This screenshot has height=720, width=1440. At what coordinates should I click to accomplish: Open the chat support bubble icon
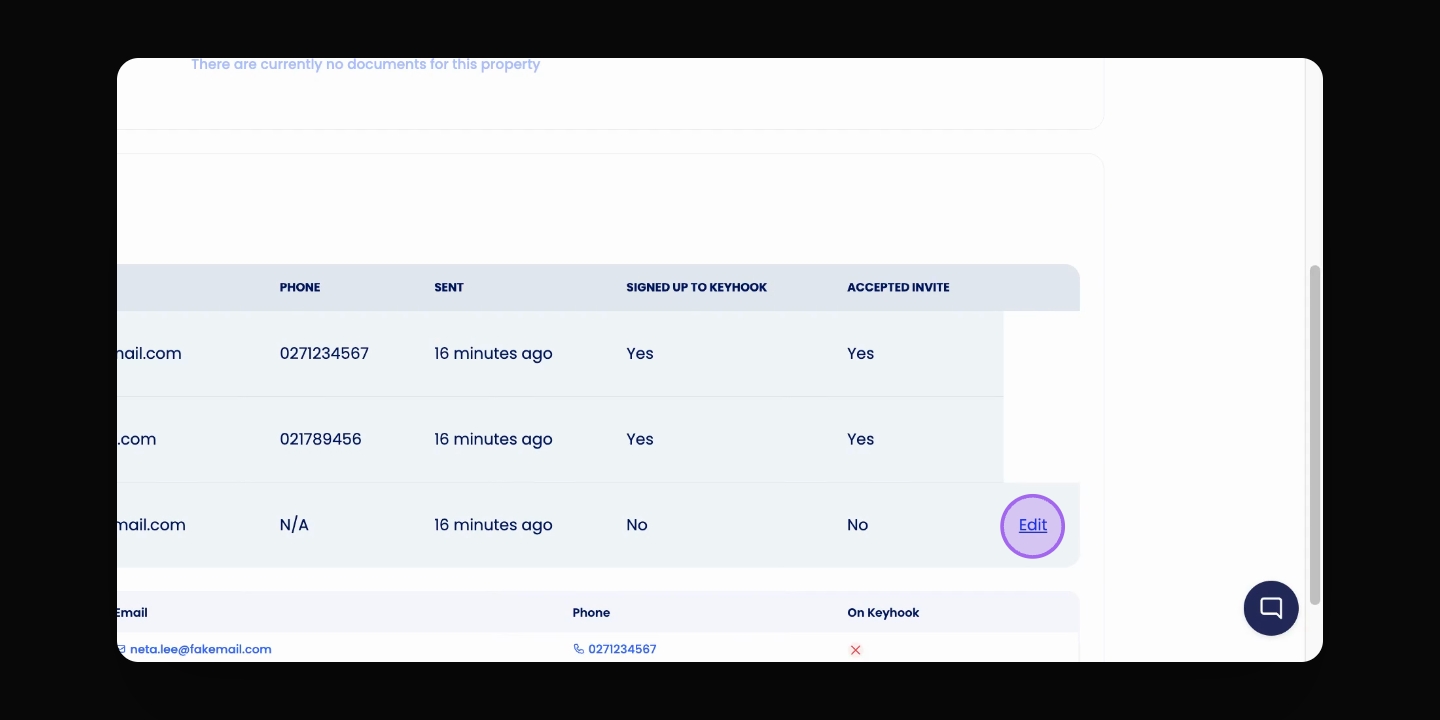(x=1271, y=608)
